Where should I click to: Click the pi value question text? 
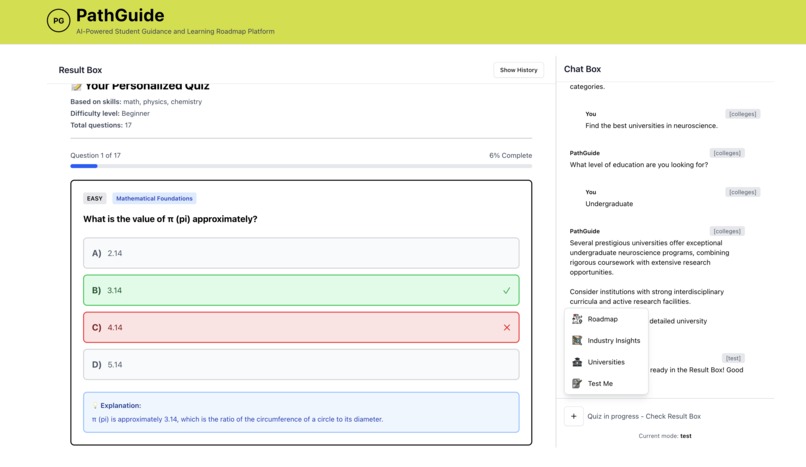pyautogui.click(x=170, y=219)
